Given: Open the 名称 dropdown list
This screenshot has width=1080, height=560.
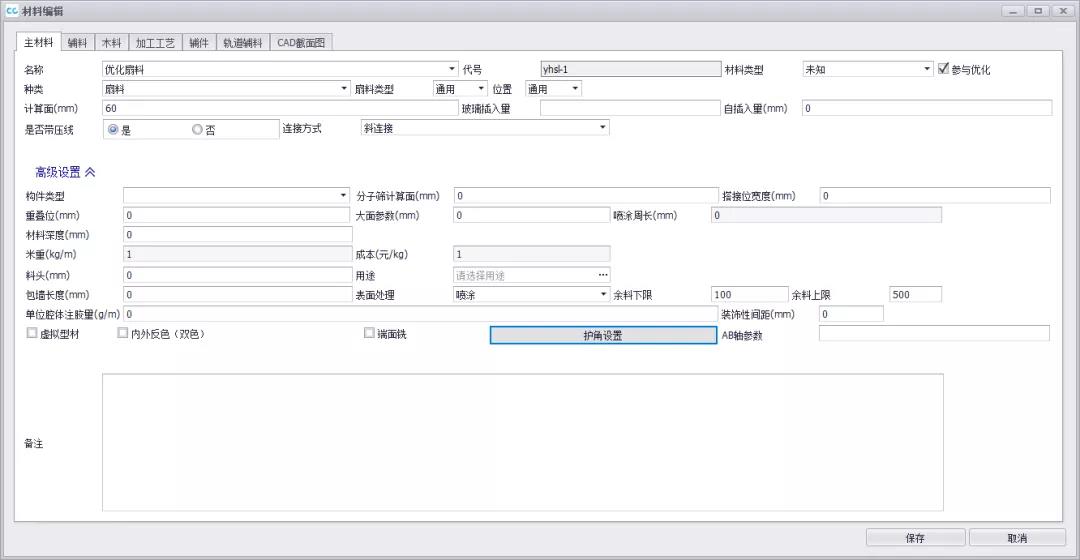Looking at the screenshot, I should coord(452,70).
